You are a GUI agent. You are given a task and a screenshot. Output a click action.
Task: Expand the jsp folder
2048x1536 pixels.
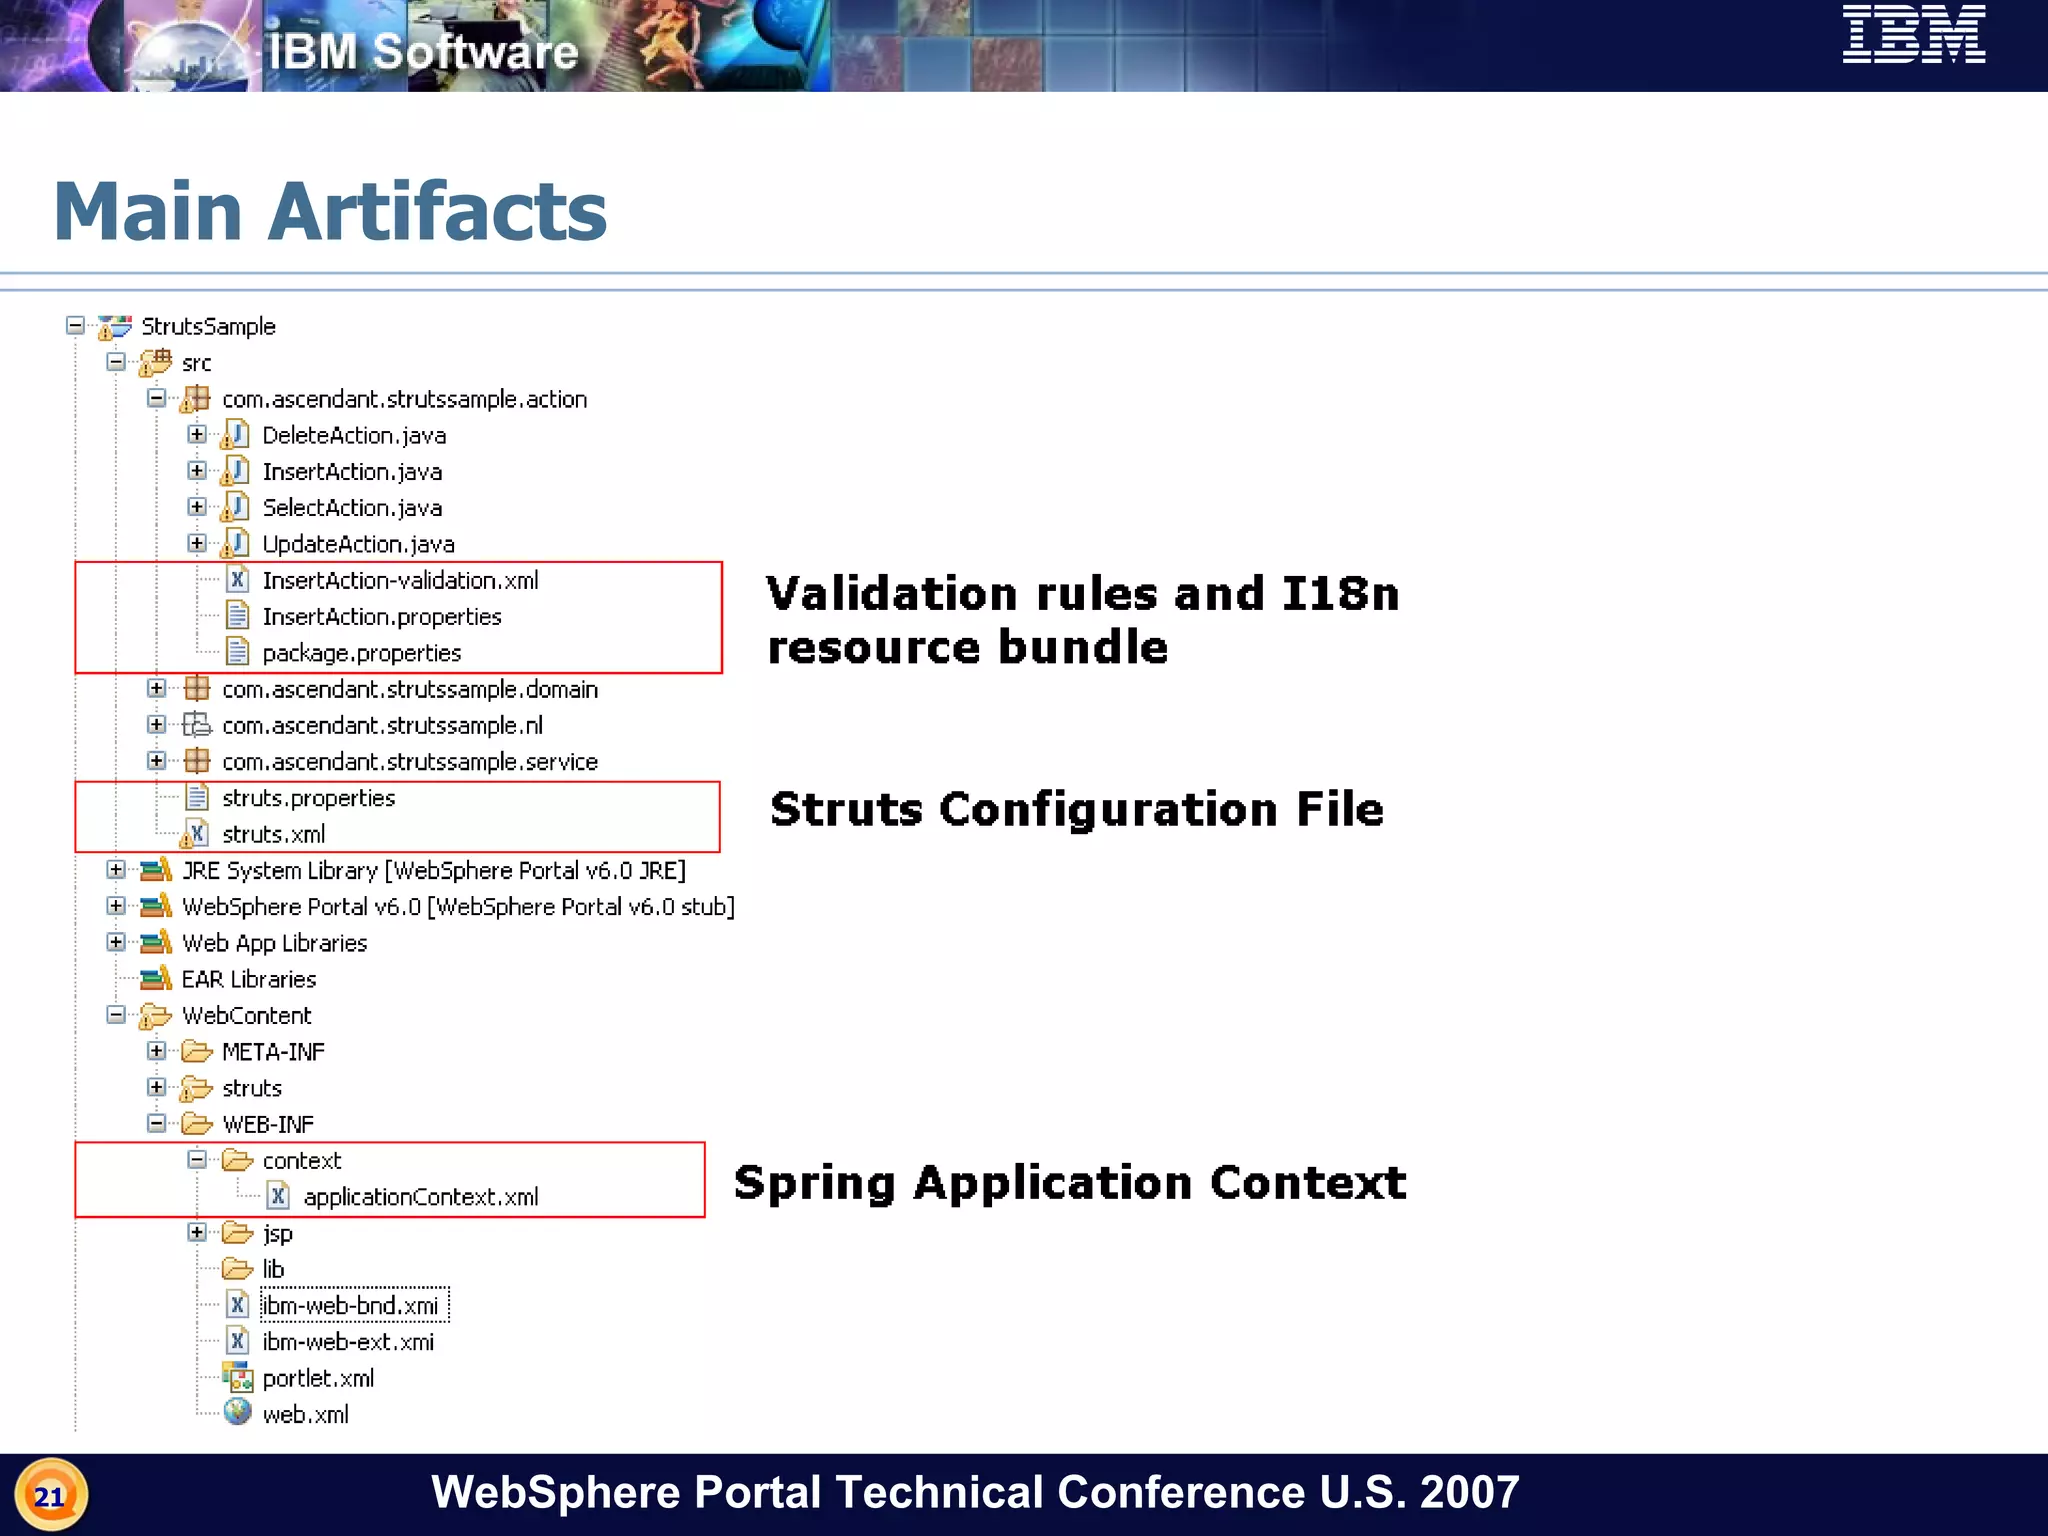[197, 1233]
